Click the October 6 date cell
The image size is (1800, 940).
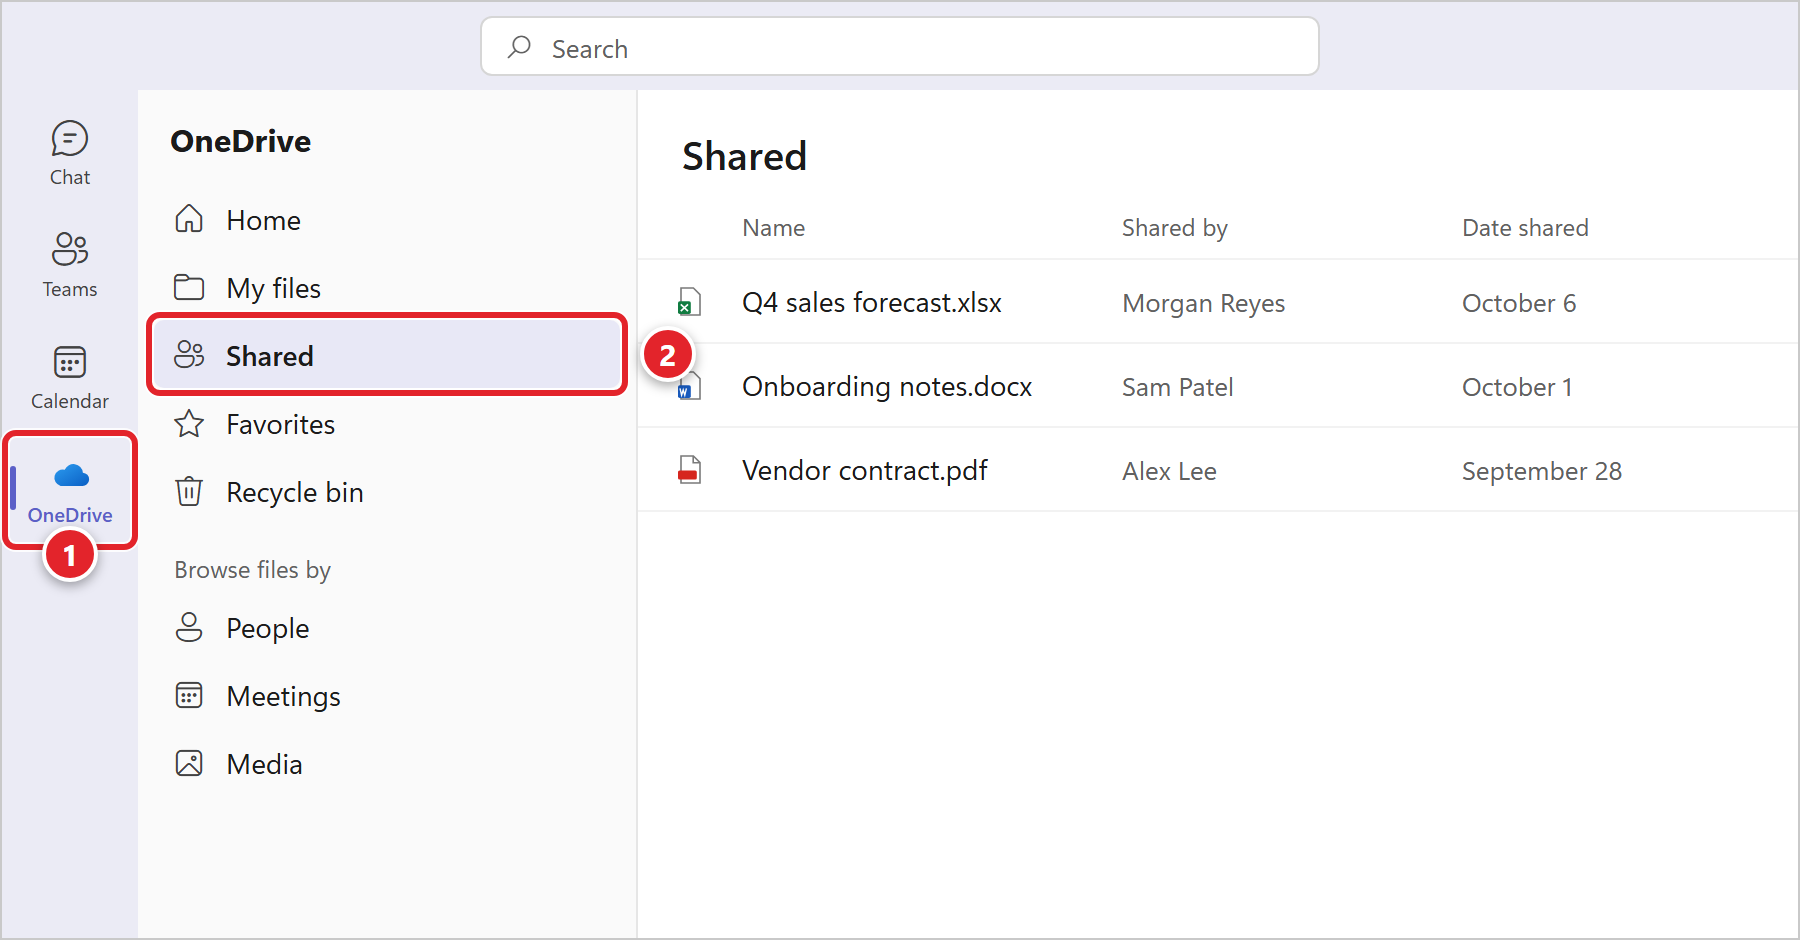1519,303
